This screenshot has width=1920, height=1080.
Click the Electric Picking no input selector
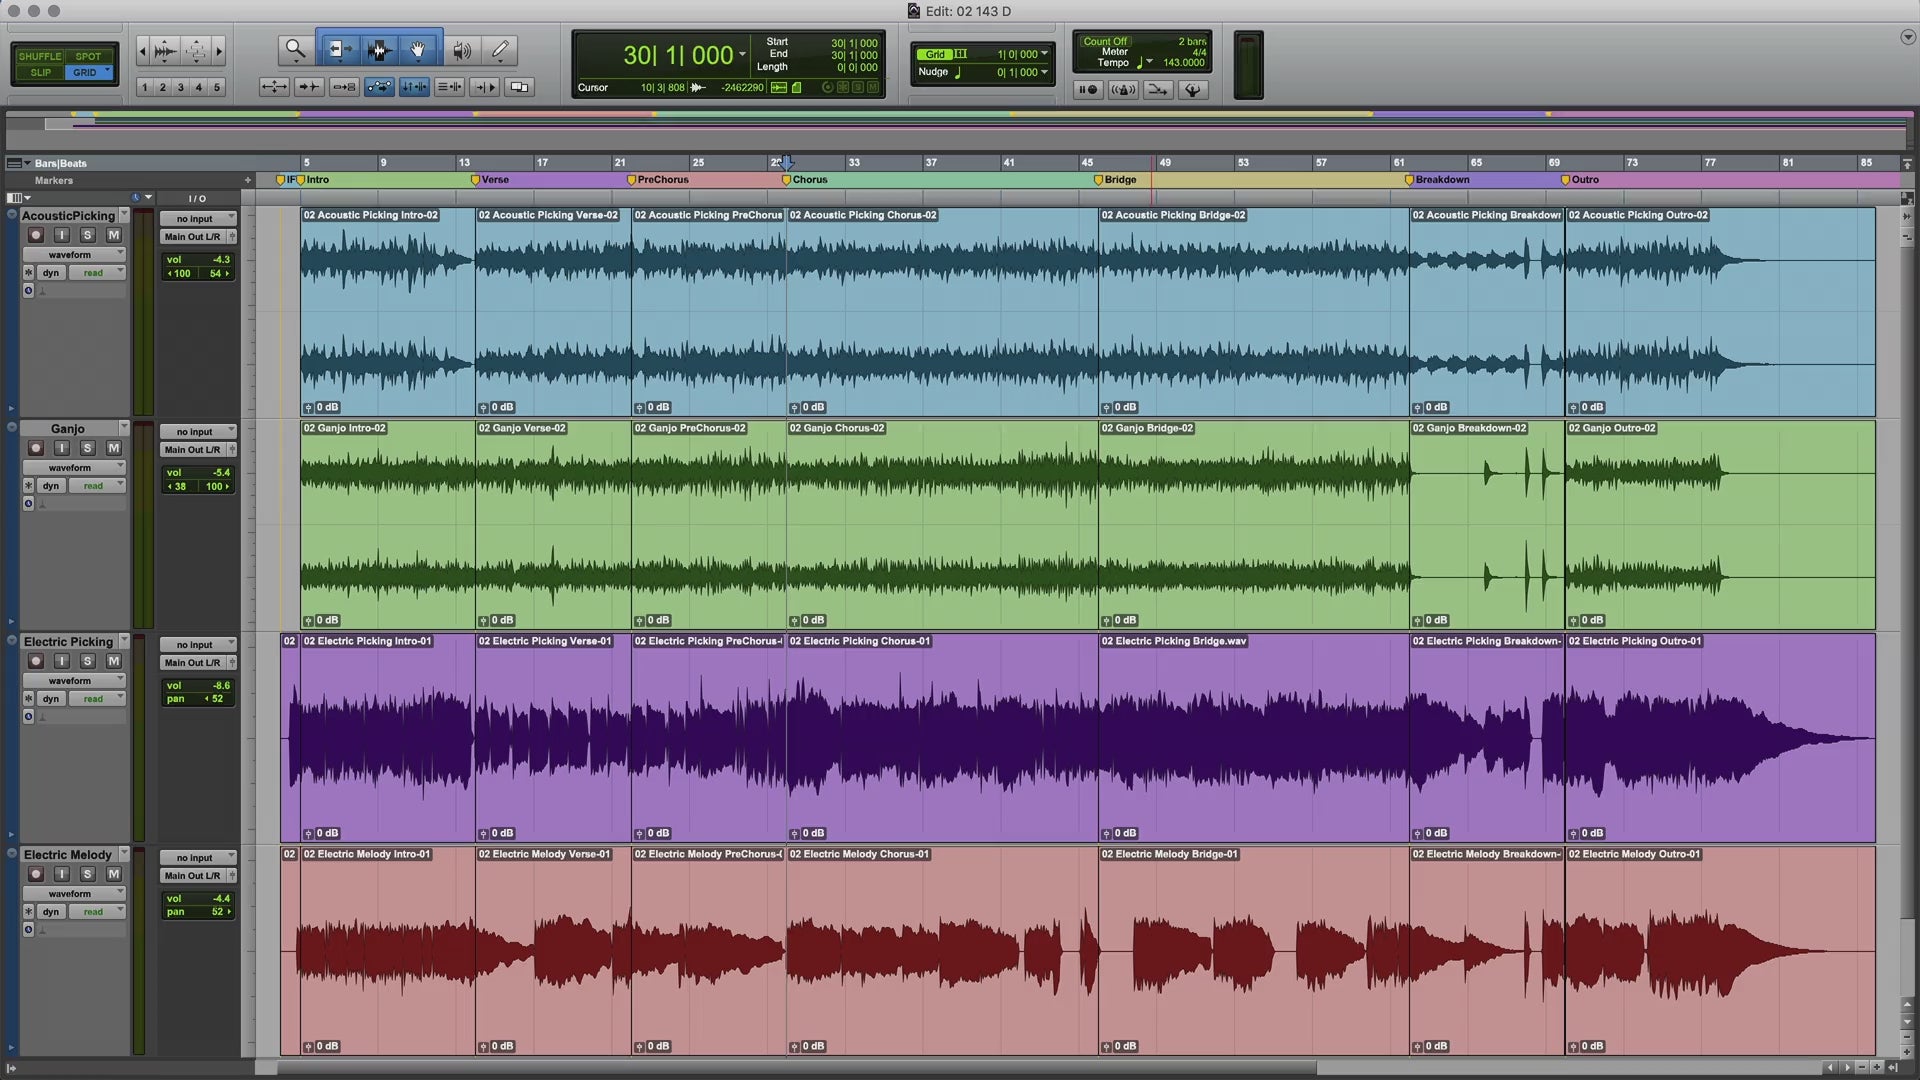pos(196,645)
